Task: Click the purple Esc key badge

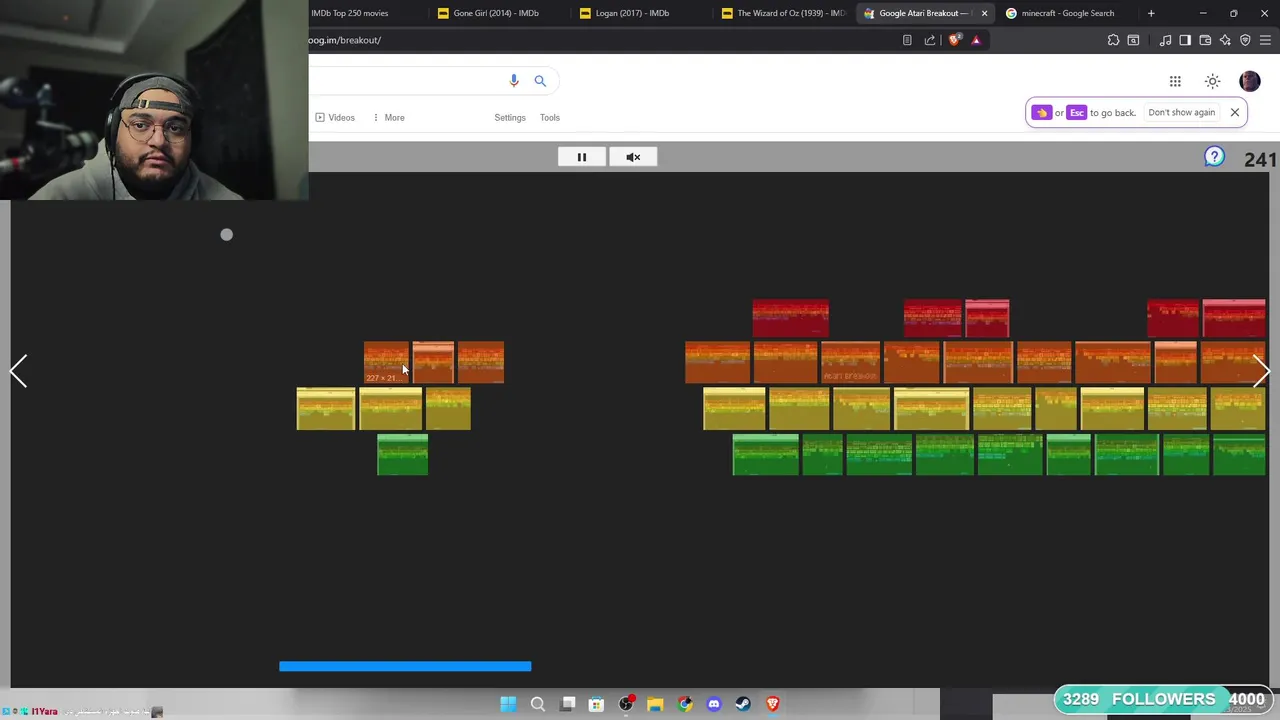Action: point(1077,112)
